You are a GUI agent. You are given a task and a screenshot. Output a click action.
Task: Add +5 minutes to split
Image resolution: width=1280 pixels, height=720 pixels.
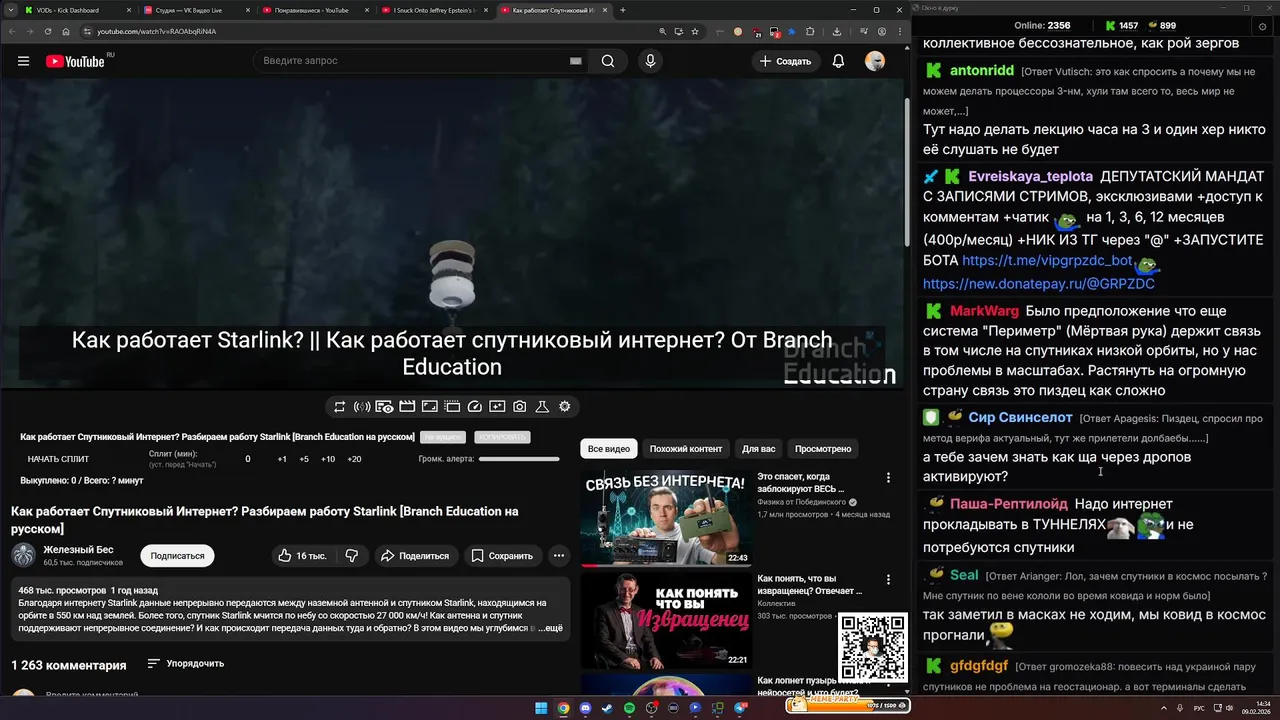click(304, 459)
